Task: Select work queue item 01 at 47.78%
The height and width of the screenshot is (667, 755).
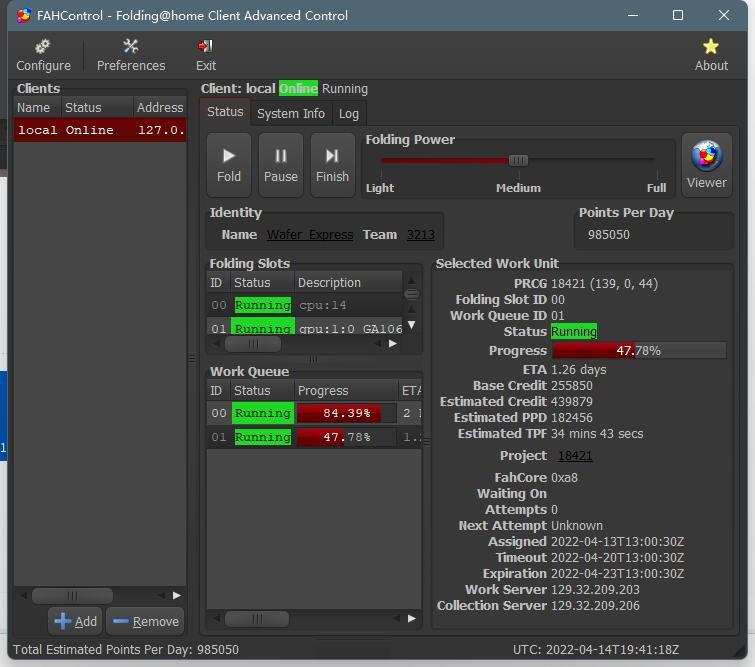Action: pos(314,437)
